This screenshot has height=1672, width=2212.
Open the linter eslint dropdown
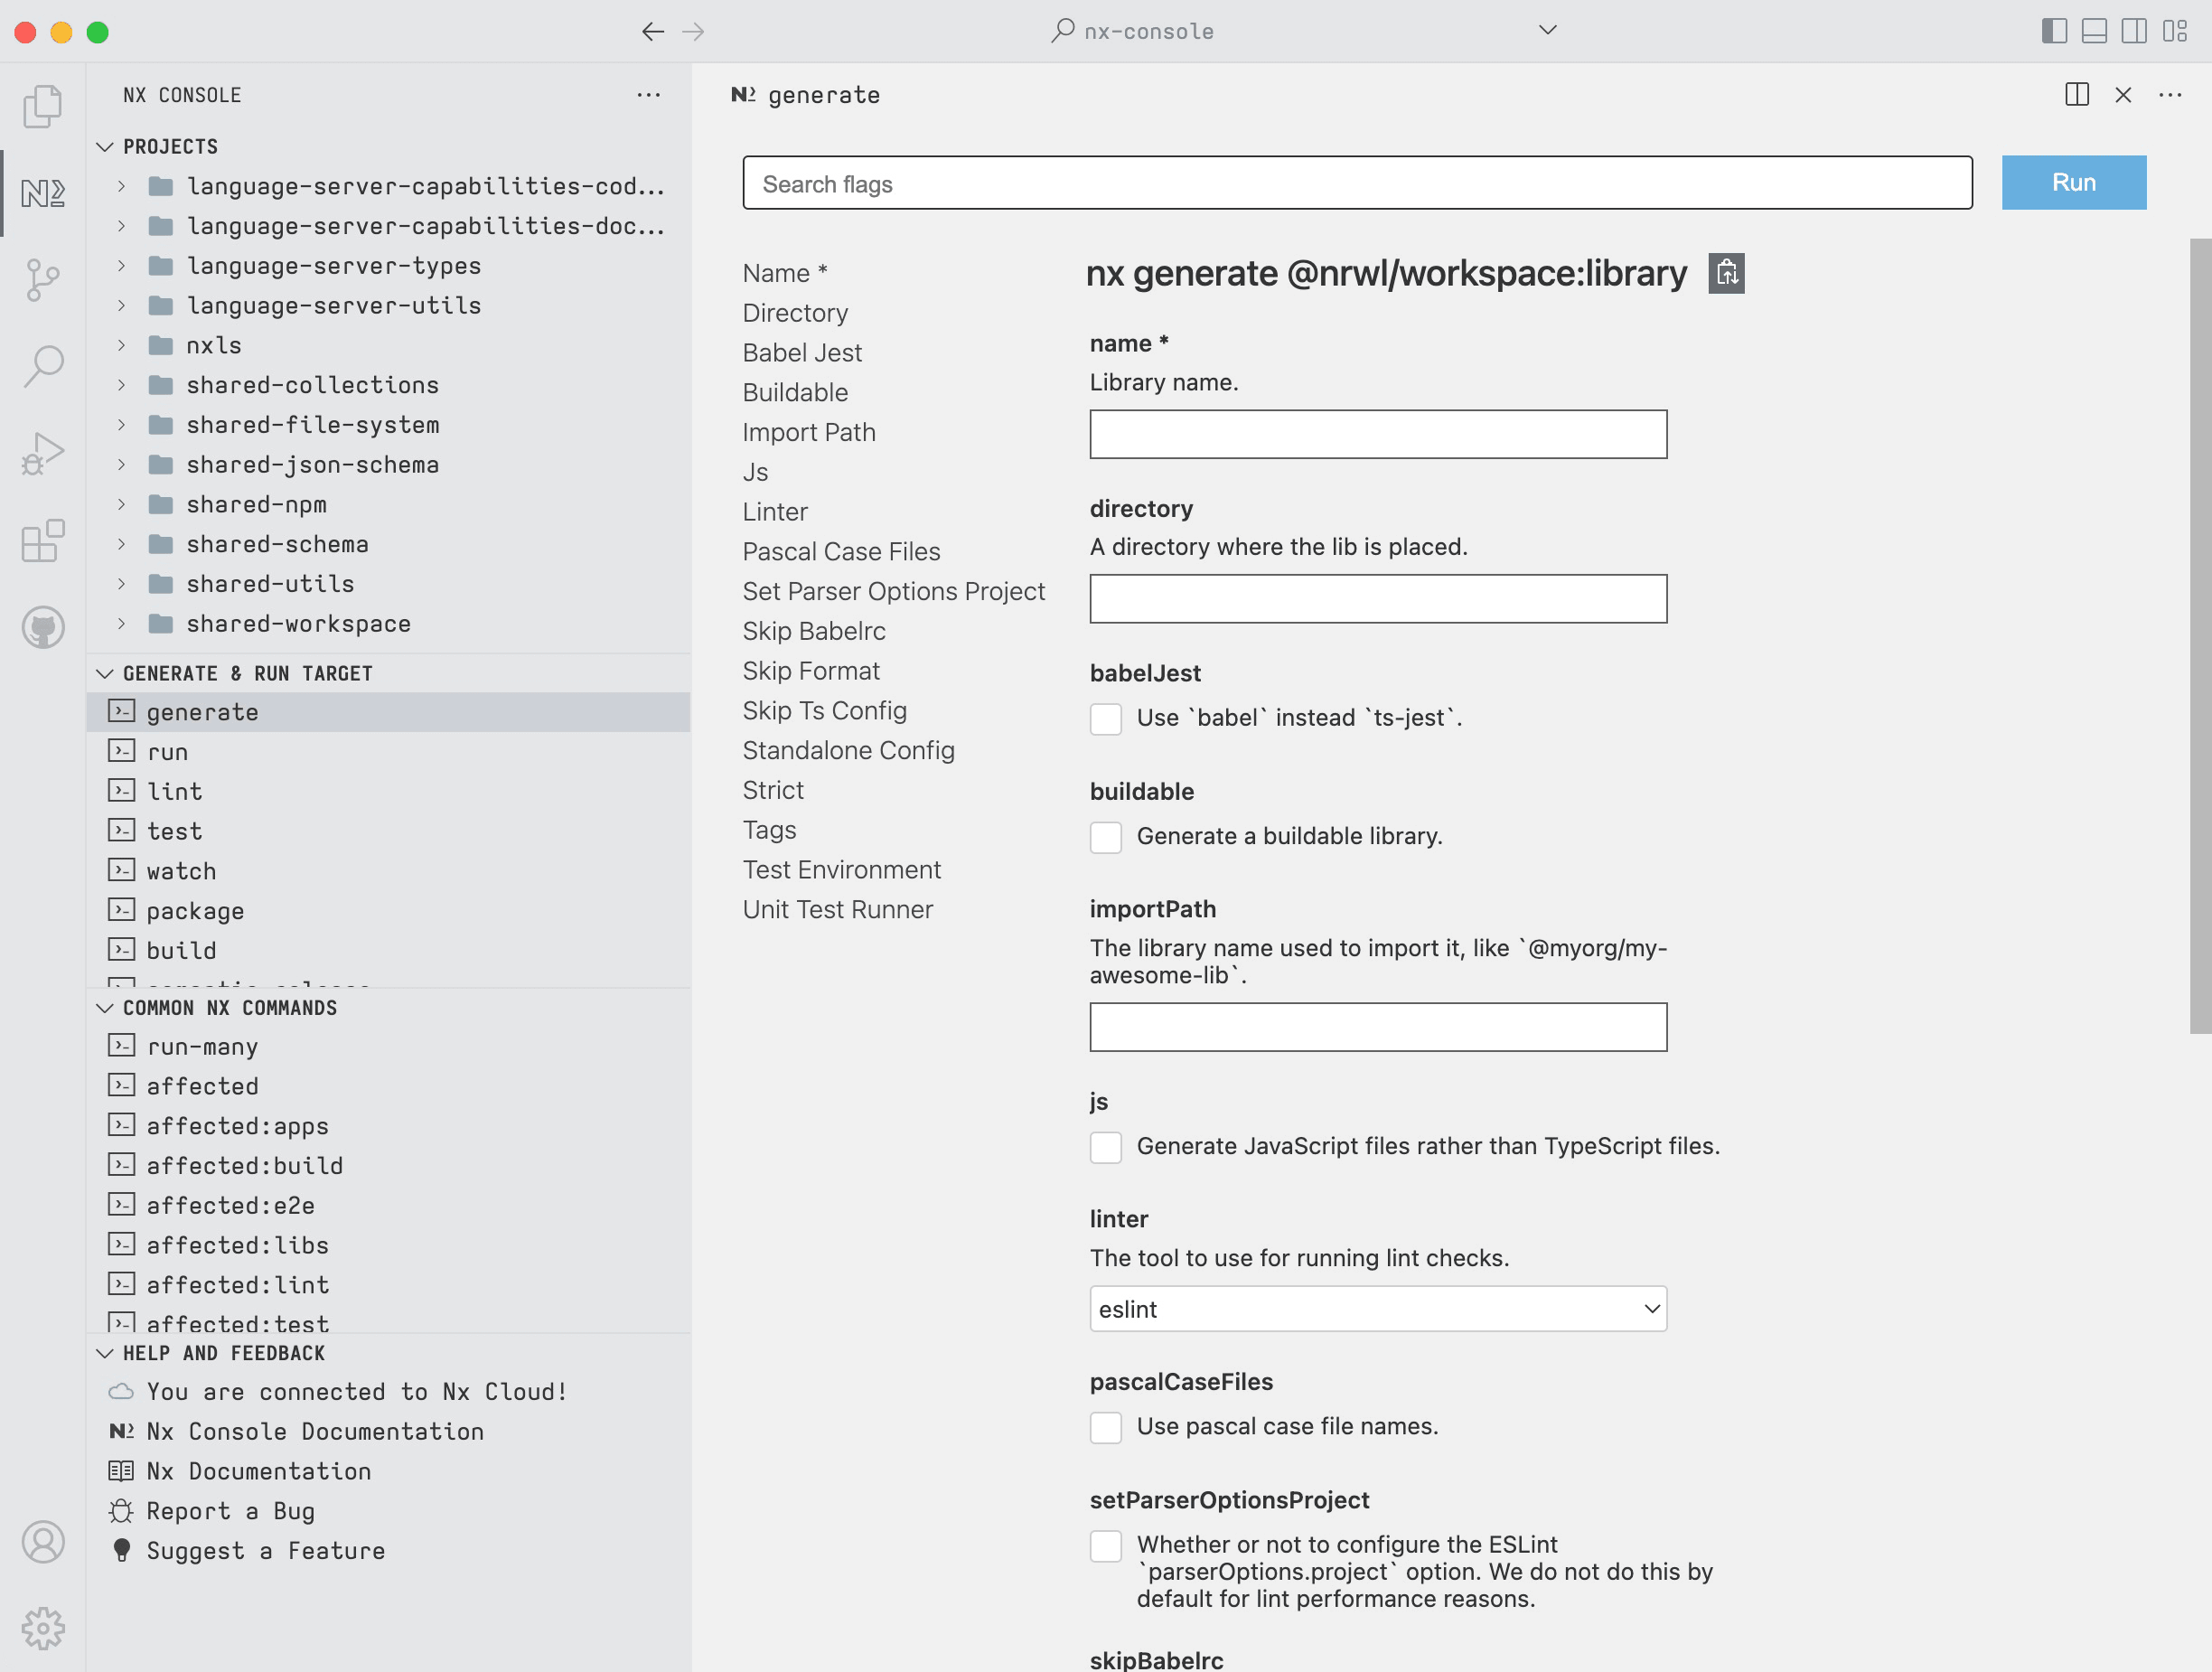click(x=1378, y=1309)
